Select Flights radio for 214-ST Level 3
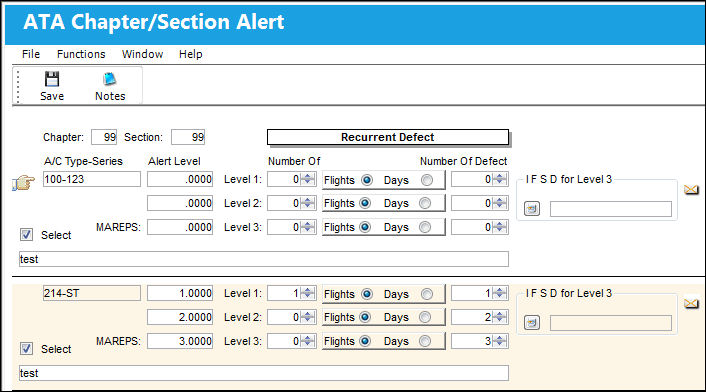The width and height of the screenshot is (706, 392). pos(365,341)
